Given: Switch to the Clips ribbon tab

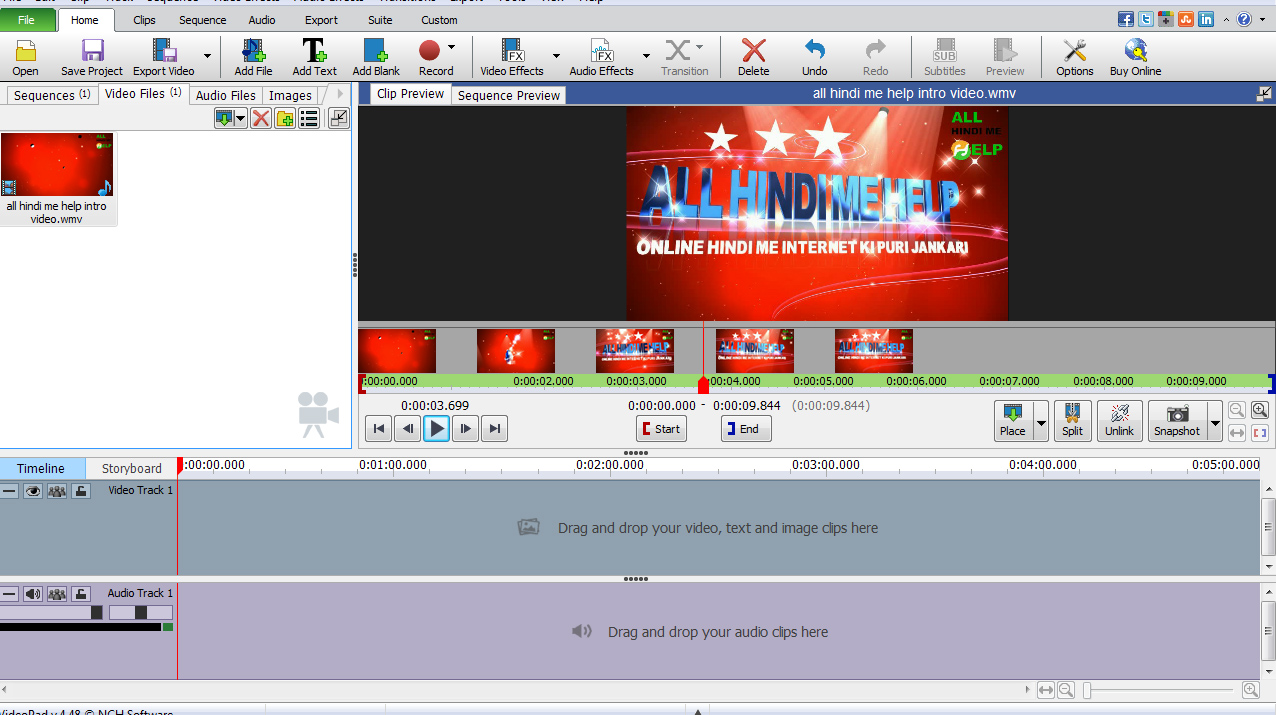Looking at the screenshot, I should tap(144, 20).
